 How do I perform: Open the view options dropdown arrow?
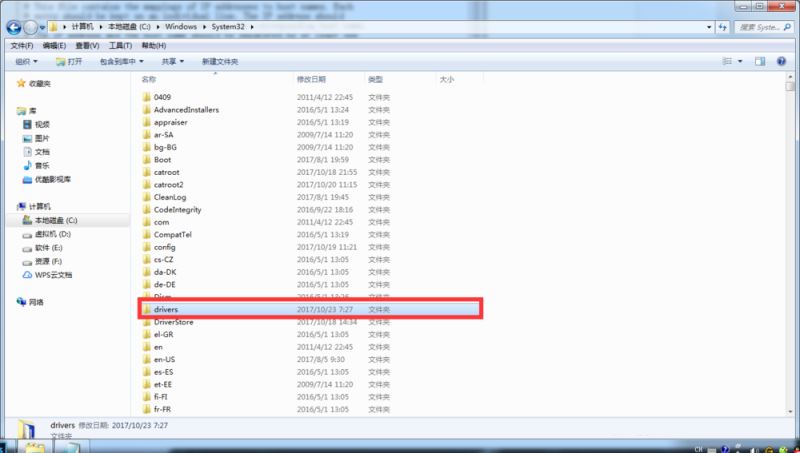tap(740, 61)
